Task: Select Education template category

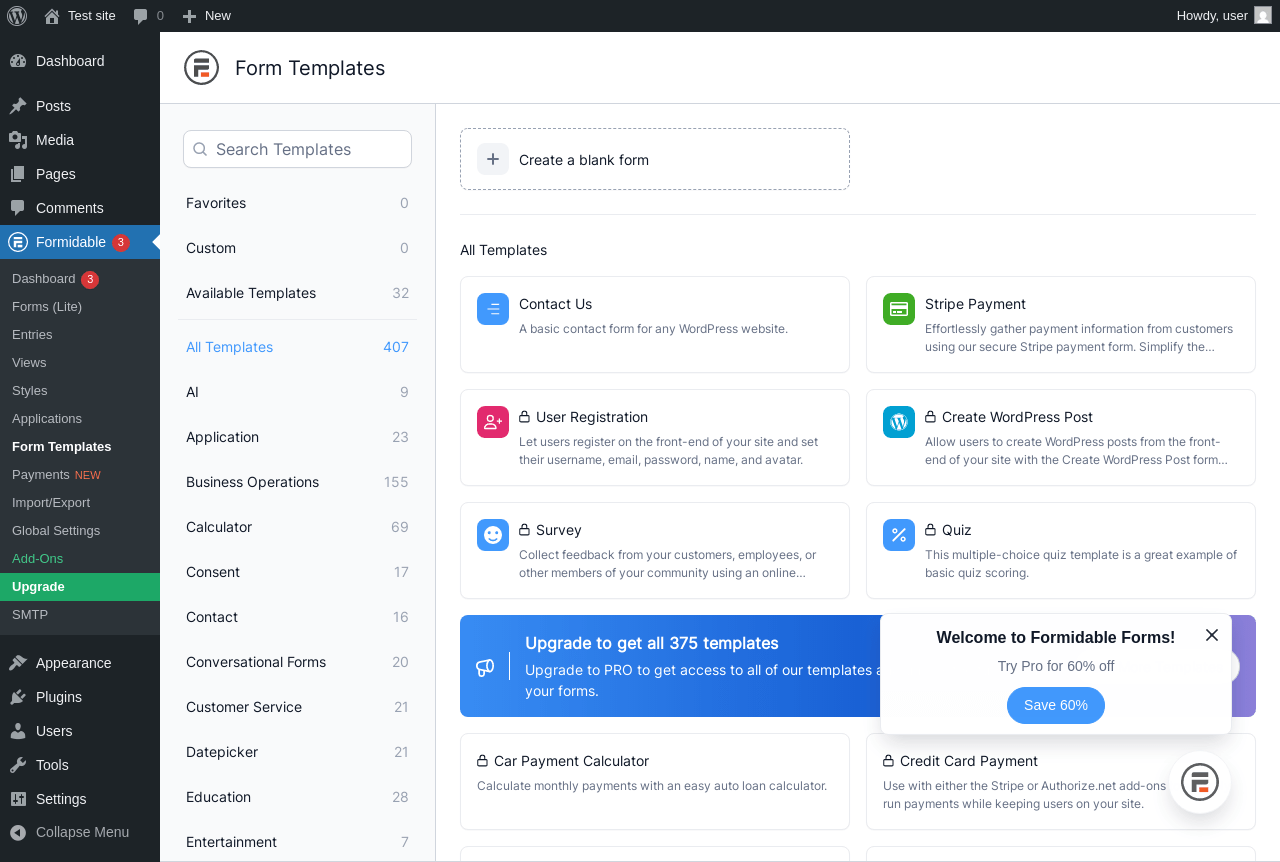Action: (x=297, y=797)
